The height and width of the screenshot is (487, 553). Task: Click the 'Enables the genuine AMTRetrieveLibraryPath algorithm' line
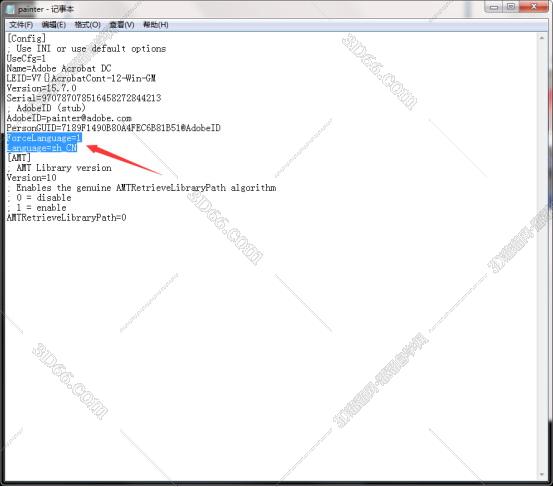[x=141, y=188]
